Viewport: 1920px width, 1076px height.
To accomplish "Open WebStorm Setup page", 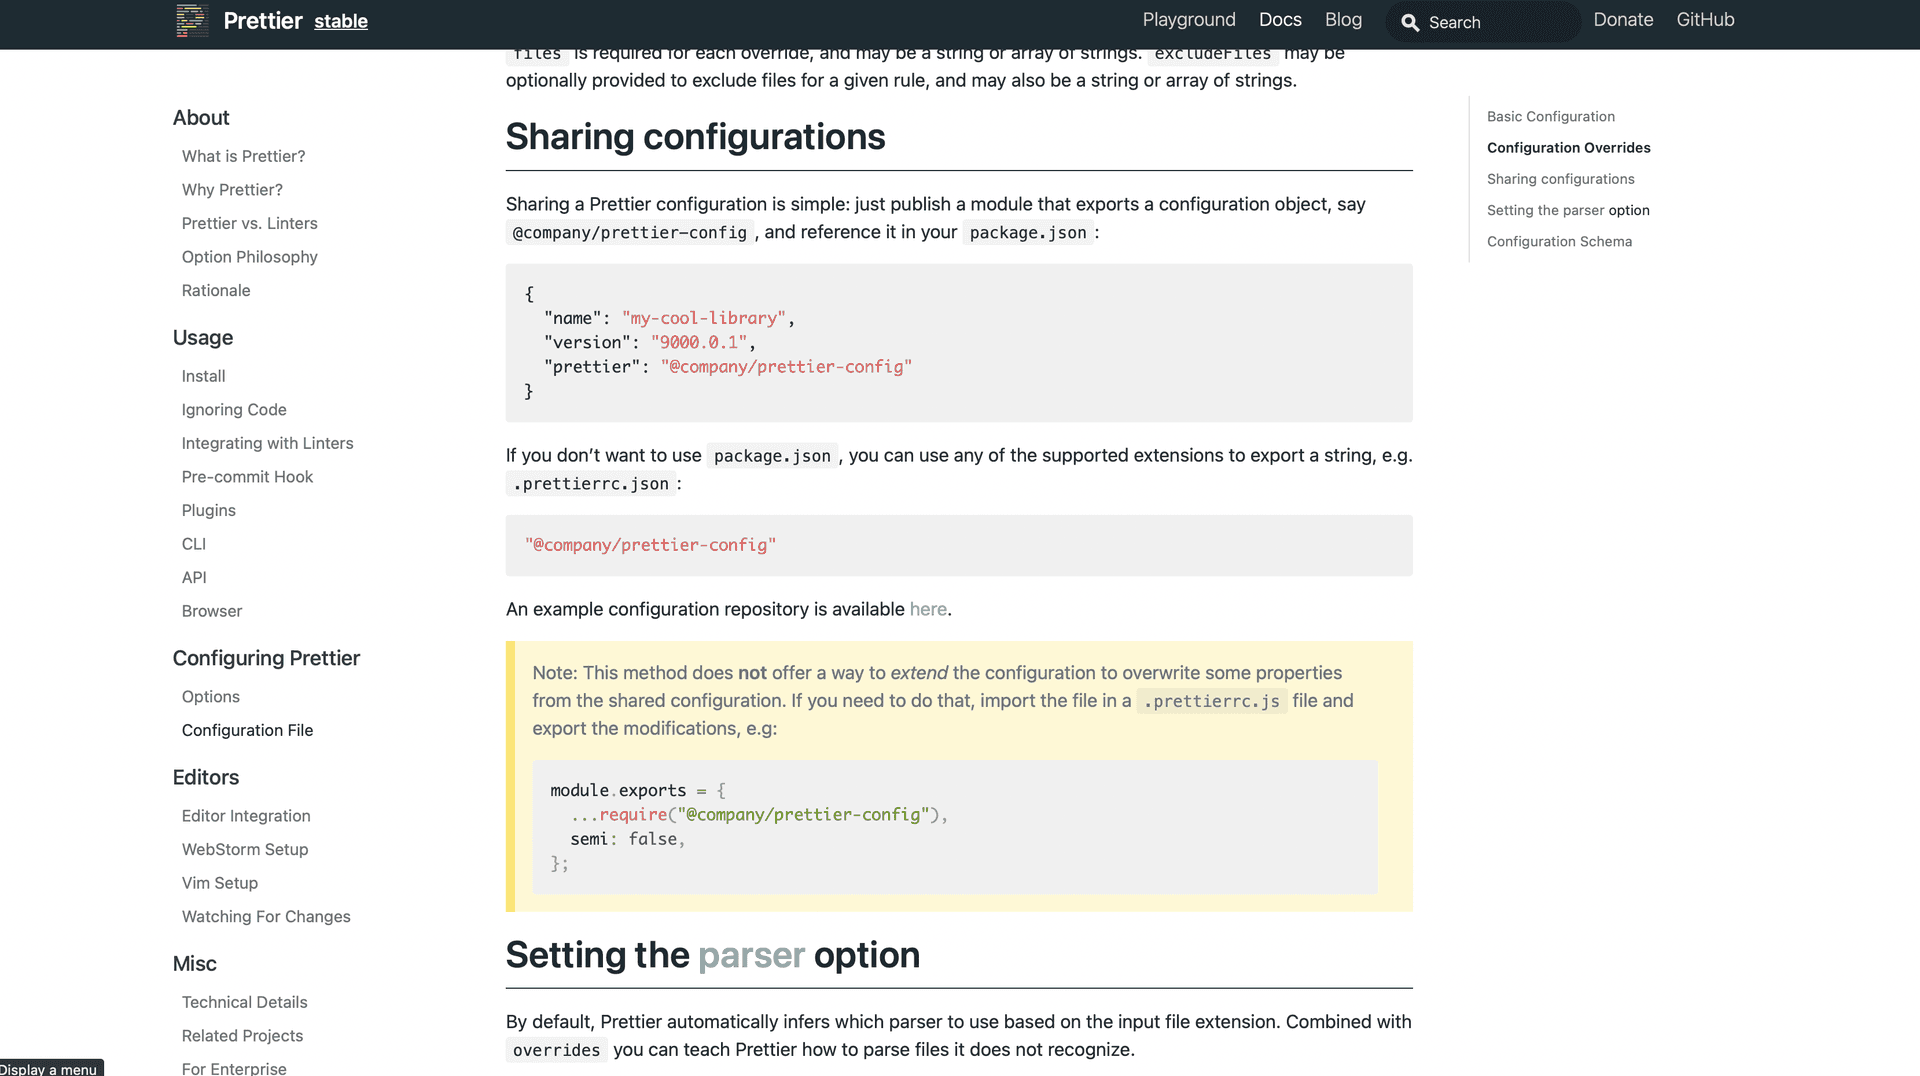I will tap(245, 849).
